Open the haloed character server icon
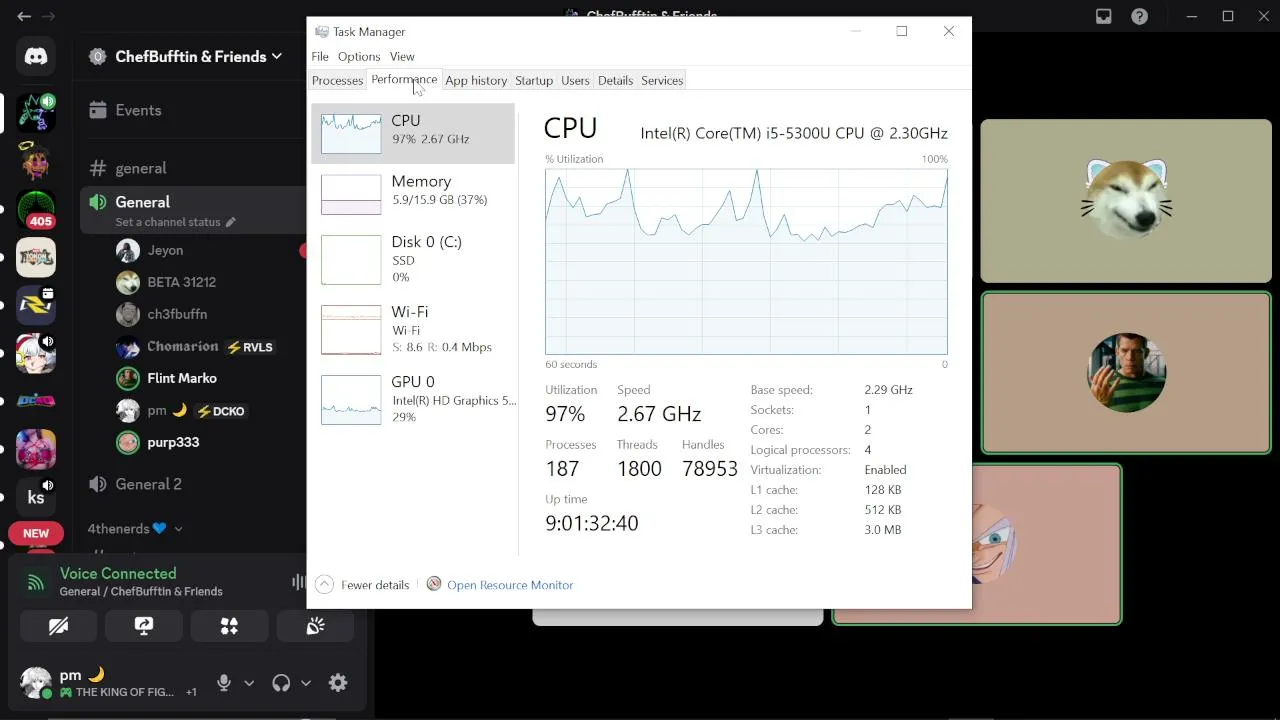The height and width of the screenshot is (720, 1280). click(x=36, y=161)
